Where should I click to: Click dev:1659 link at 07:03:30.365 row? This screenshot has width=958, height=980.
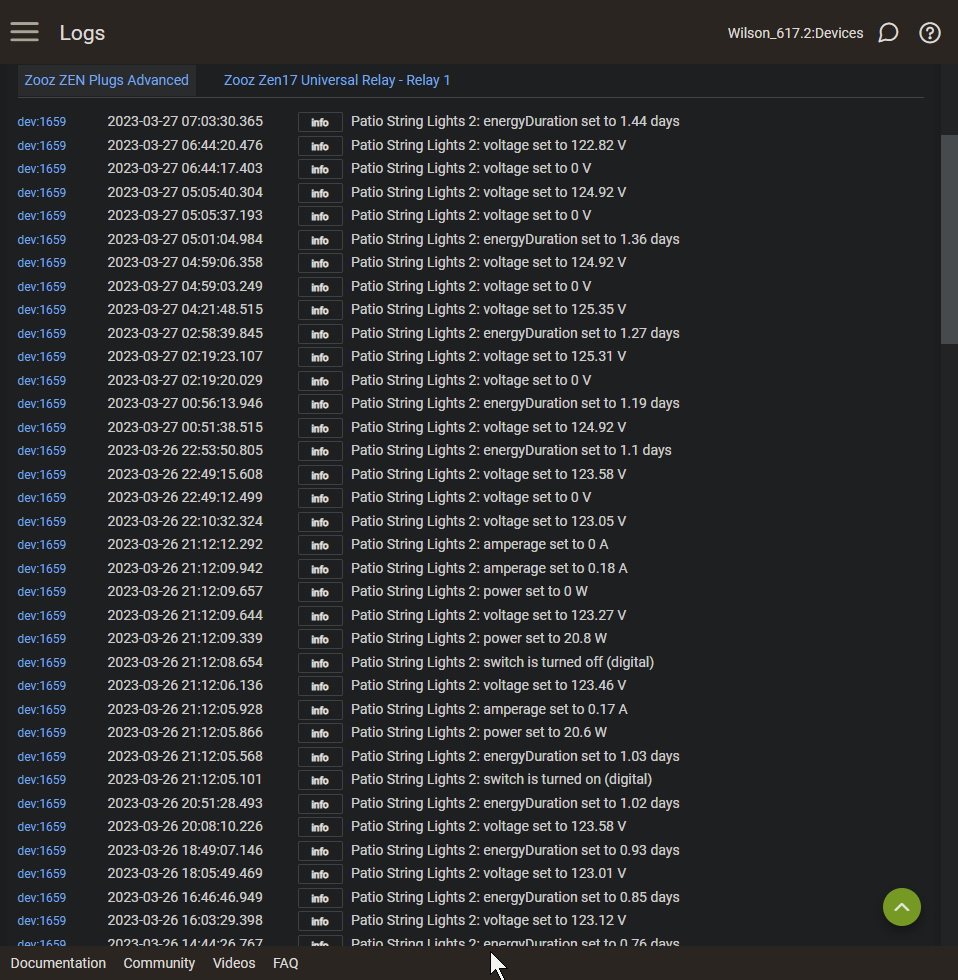pos(42,122)
